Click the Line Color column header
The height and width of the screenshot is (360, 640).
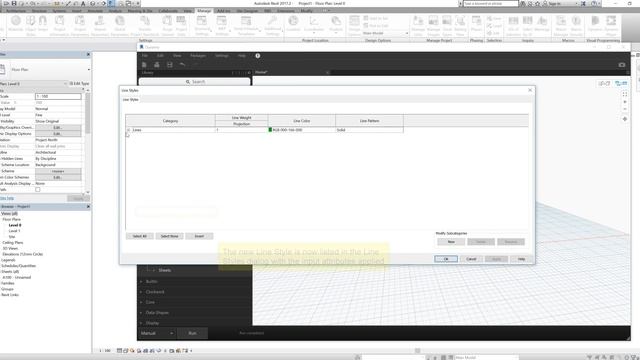(302, 121)
